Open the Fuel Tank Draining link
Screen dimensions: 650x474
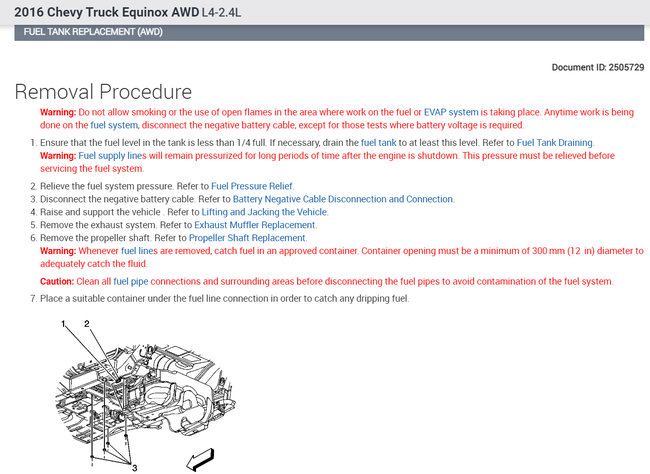click(555, 143)
